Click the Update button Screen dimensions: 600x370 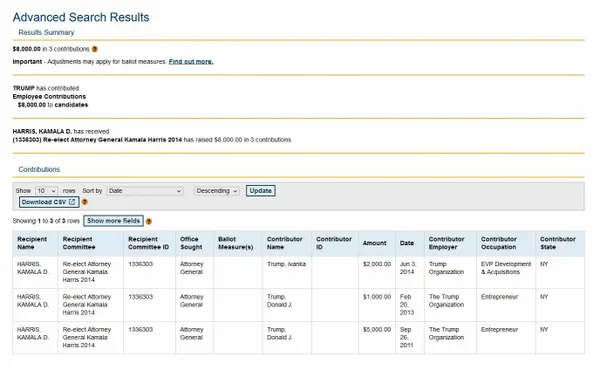pos(261,191)
